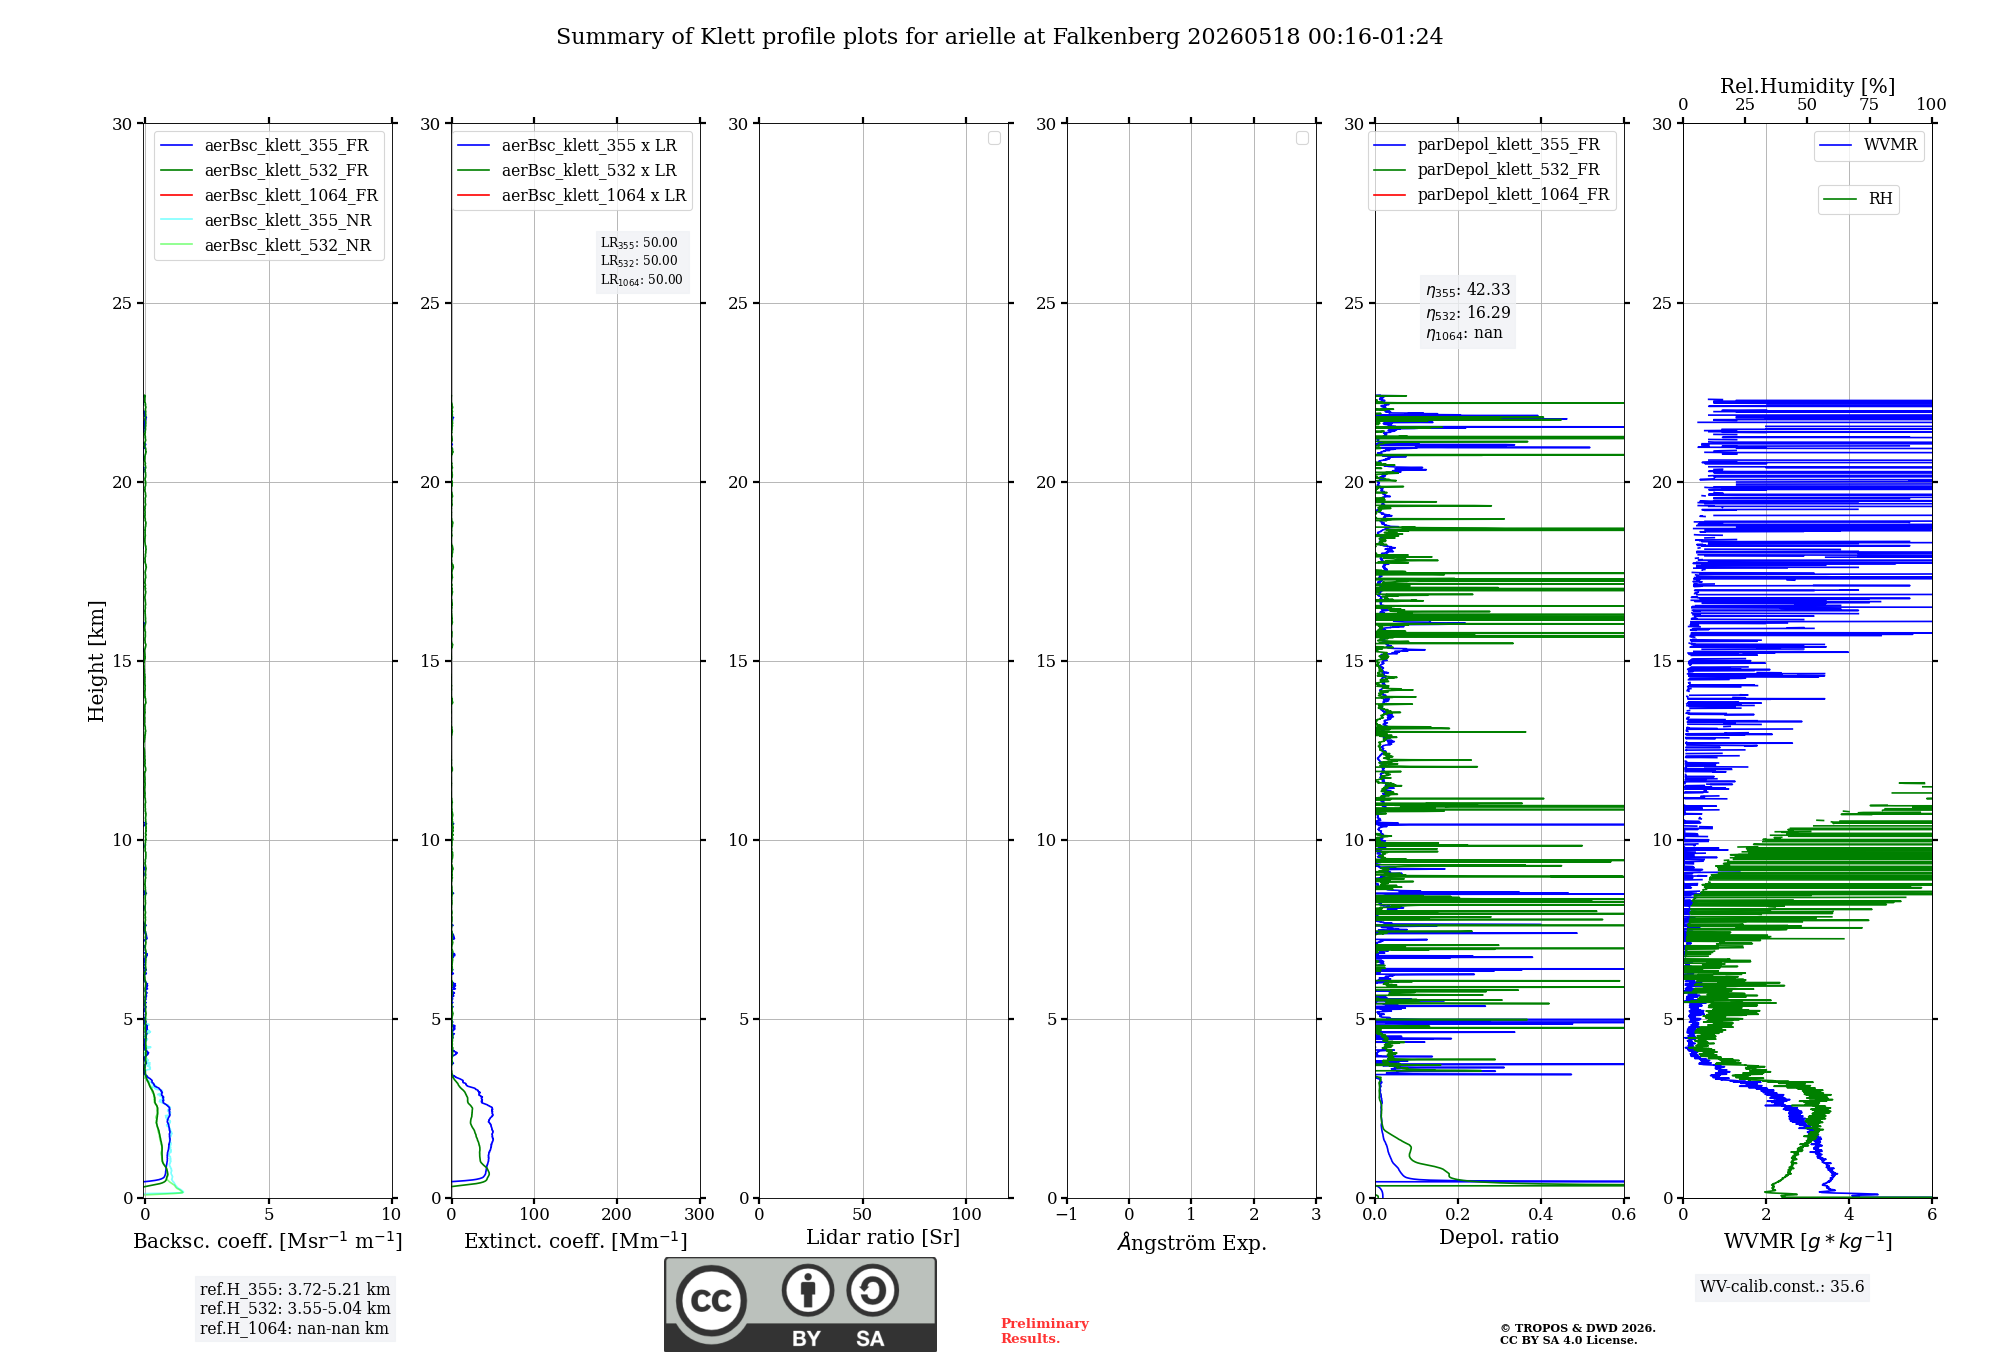
Task: Click the Lidar ratio [Sr] axis label
Action: tap(883, 1238)
